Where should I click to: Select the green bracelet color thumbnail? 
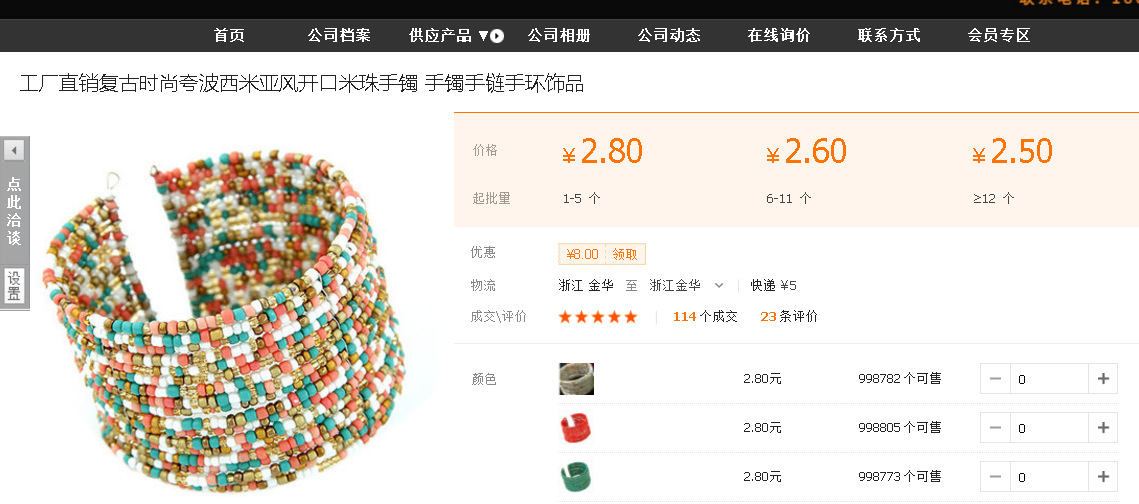[576, 477]
